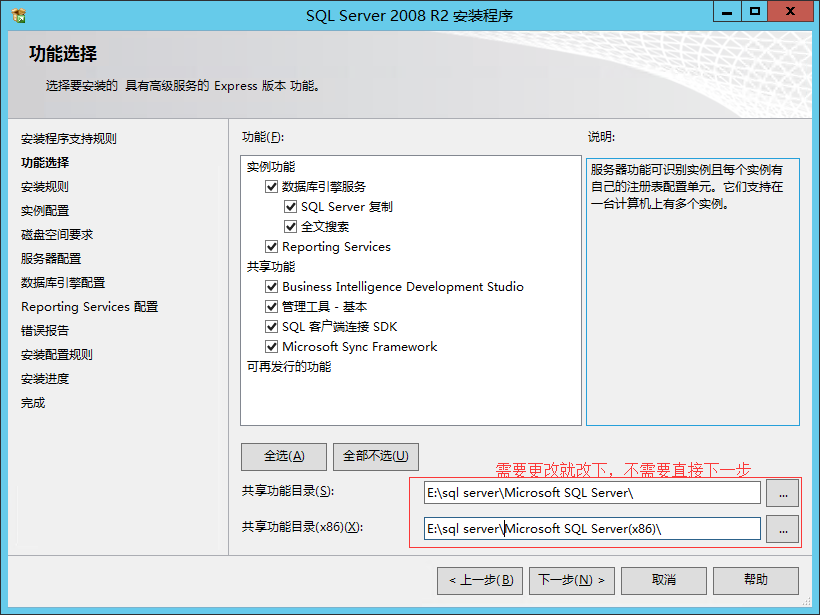The width and height of the screenshot is (820, 615).
Task: Click 安装进度 in the step list
Action: [45, 379]
